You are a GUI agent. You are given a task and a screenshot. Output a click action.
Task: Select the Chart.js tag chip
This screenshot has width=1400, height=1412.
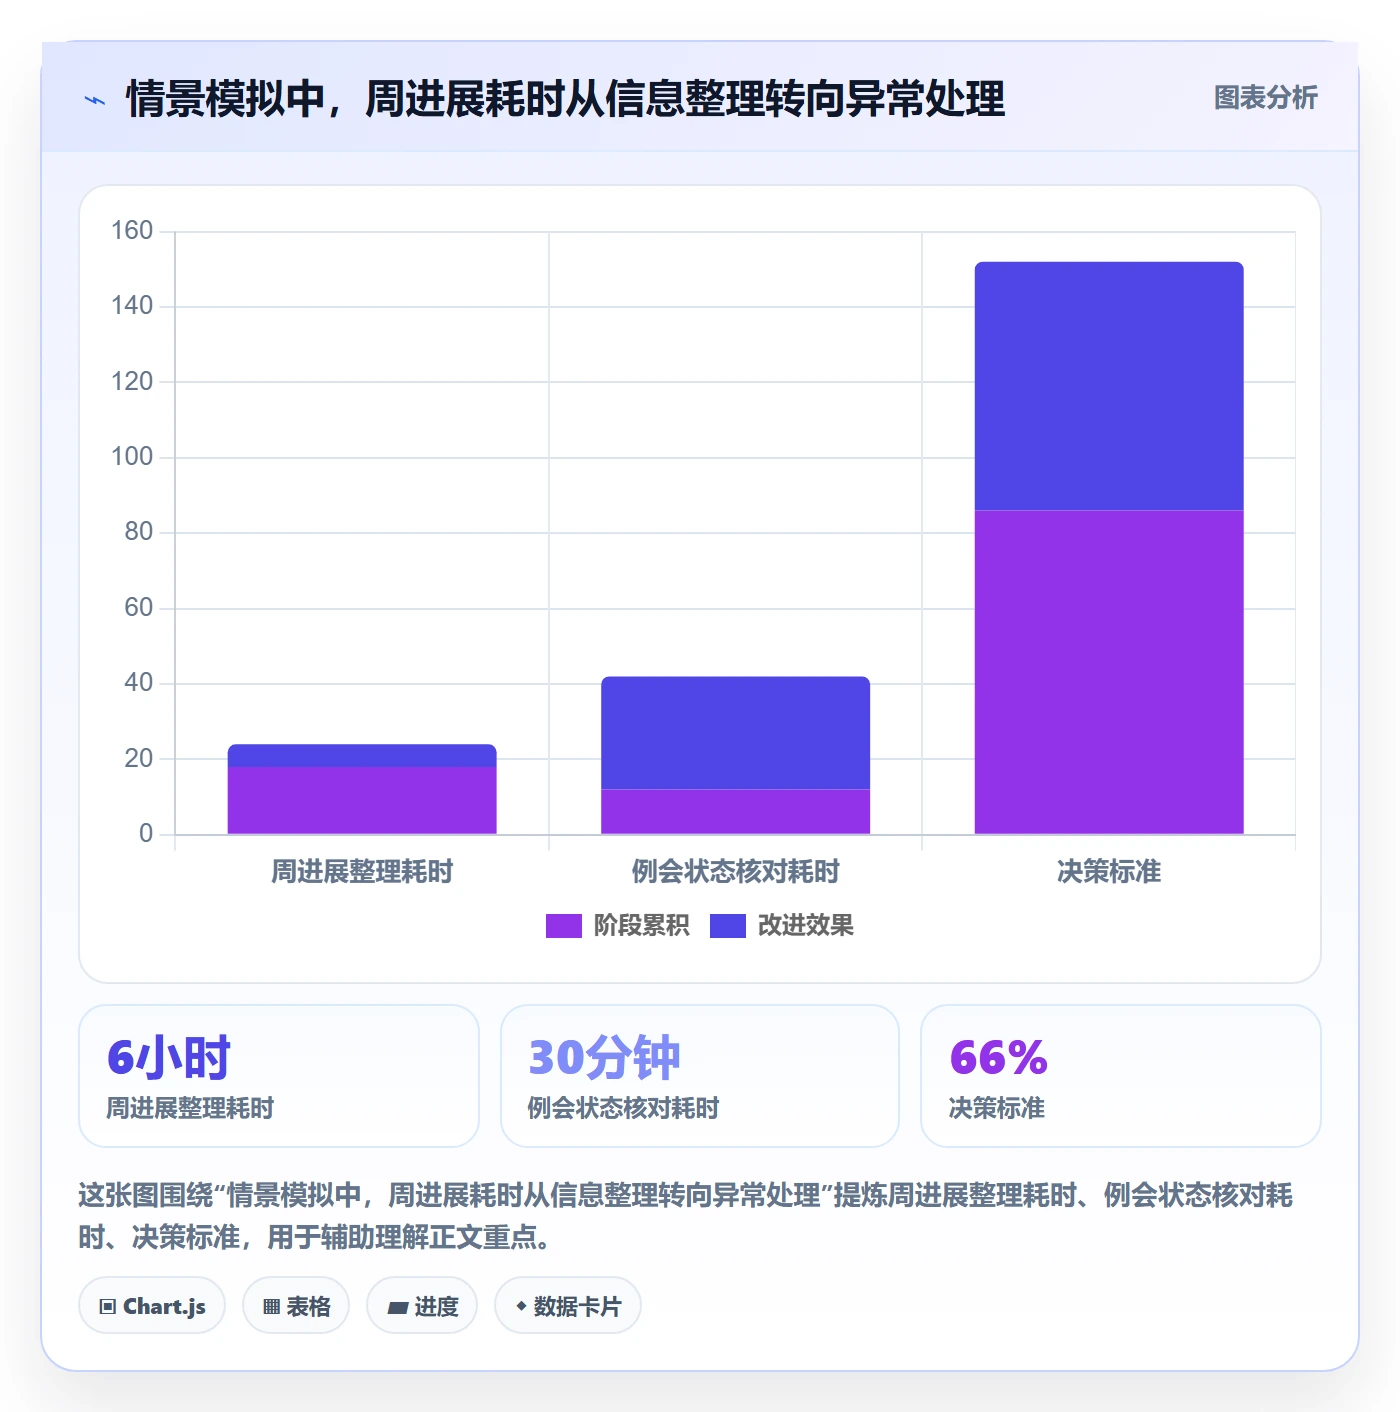click(x=152, y=1306)
